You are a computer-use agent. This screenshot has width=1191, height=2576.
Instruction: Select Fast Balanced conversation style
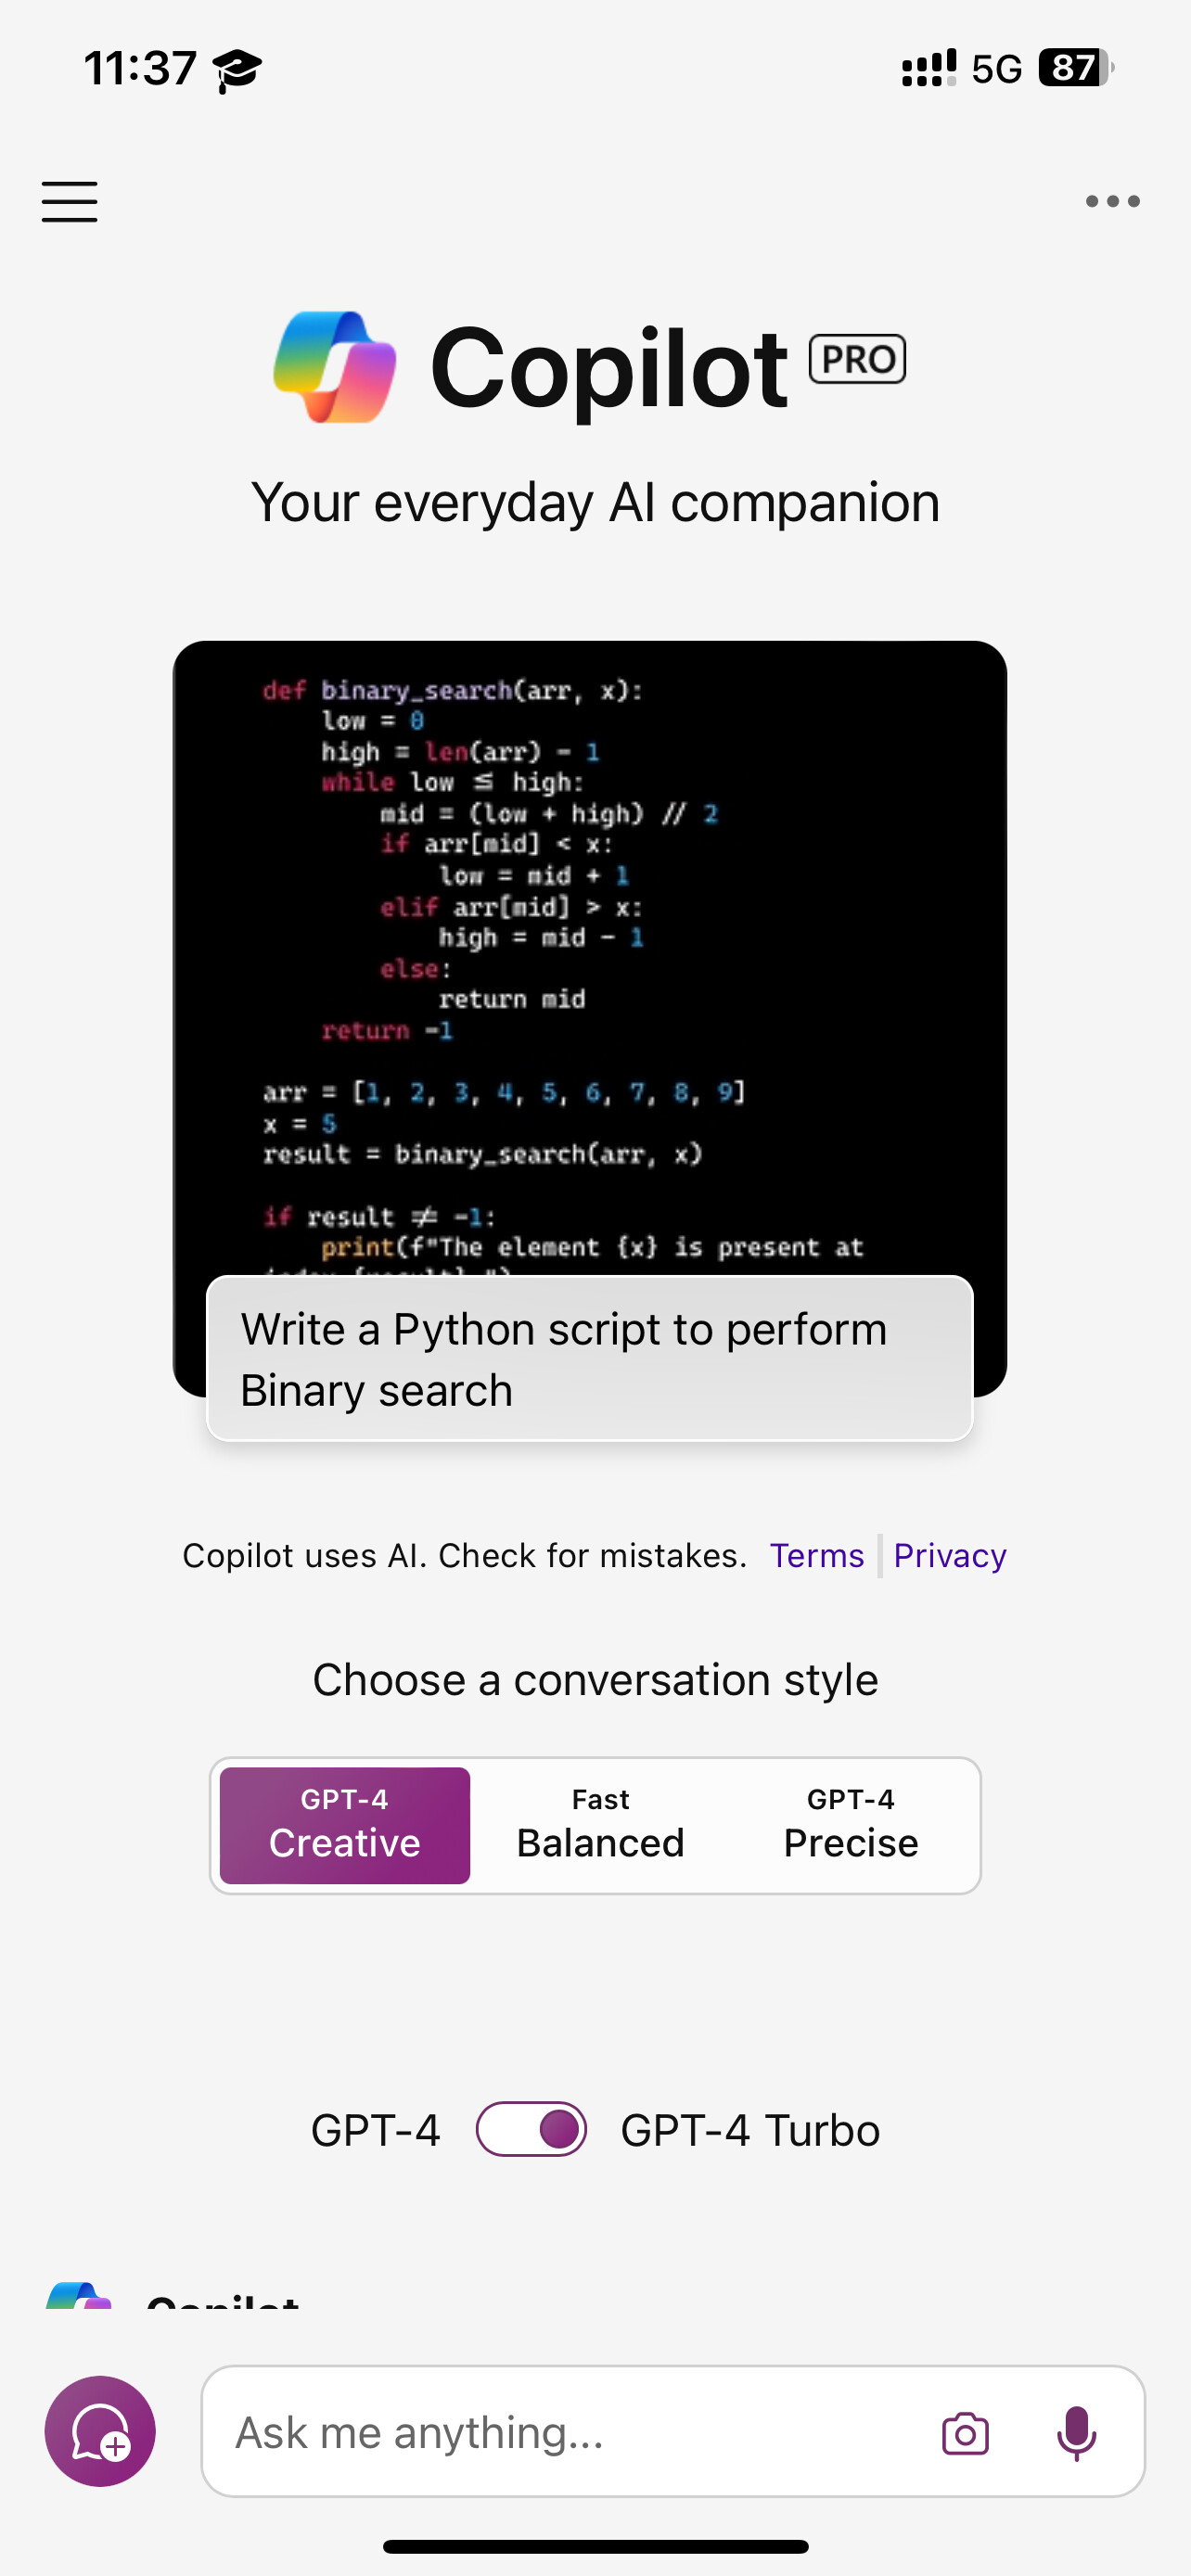[x=600, y=1825]
